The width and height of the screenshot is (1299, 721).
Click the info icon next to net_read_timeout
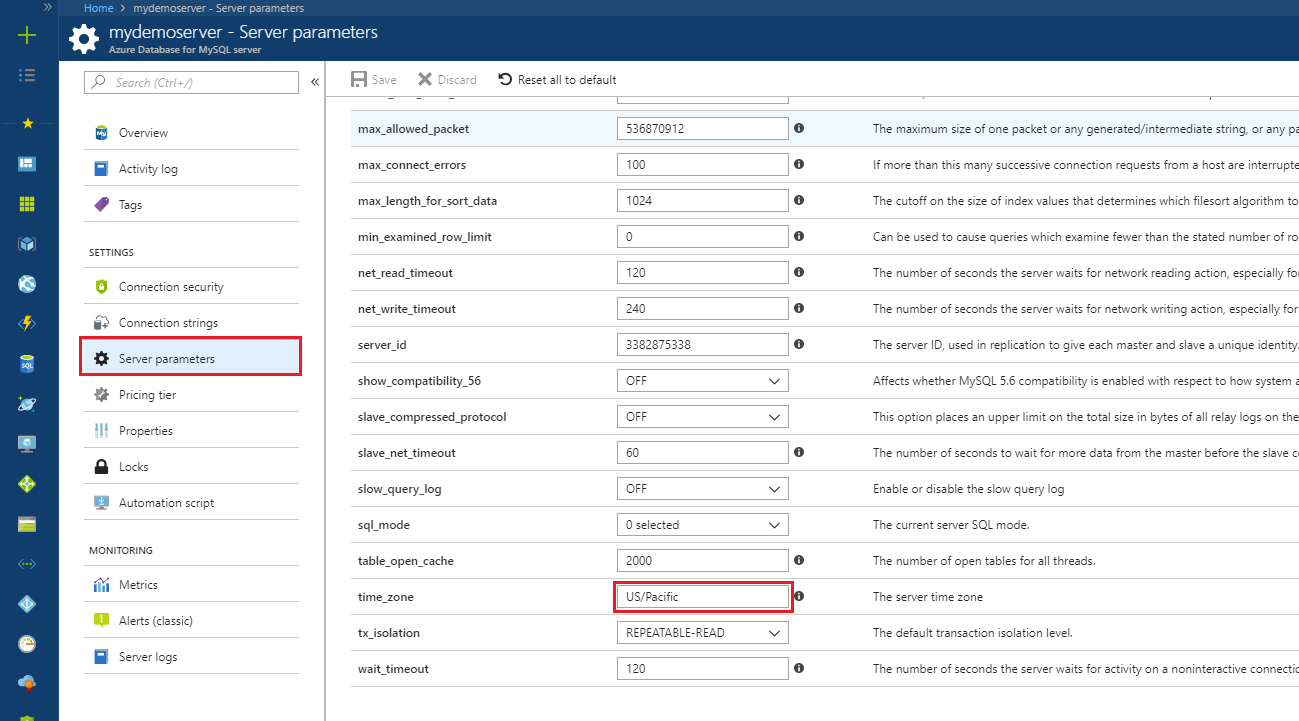click(x=799, y=272)
